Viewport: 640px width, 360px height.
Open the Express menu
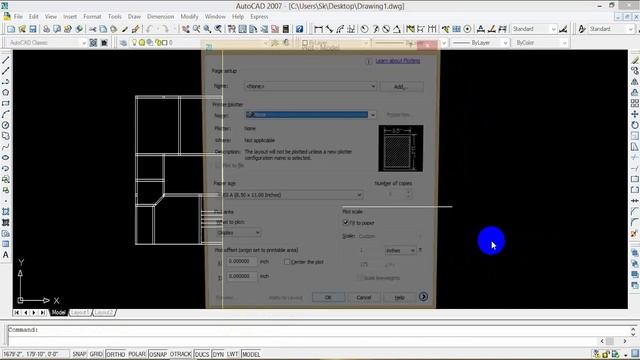(x=259, y=17)
